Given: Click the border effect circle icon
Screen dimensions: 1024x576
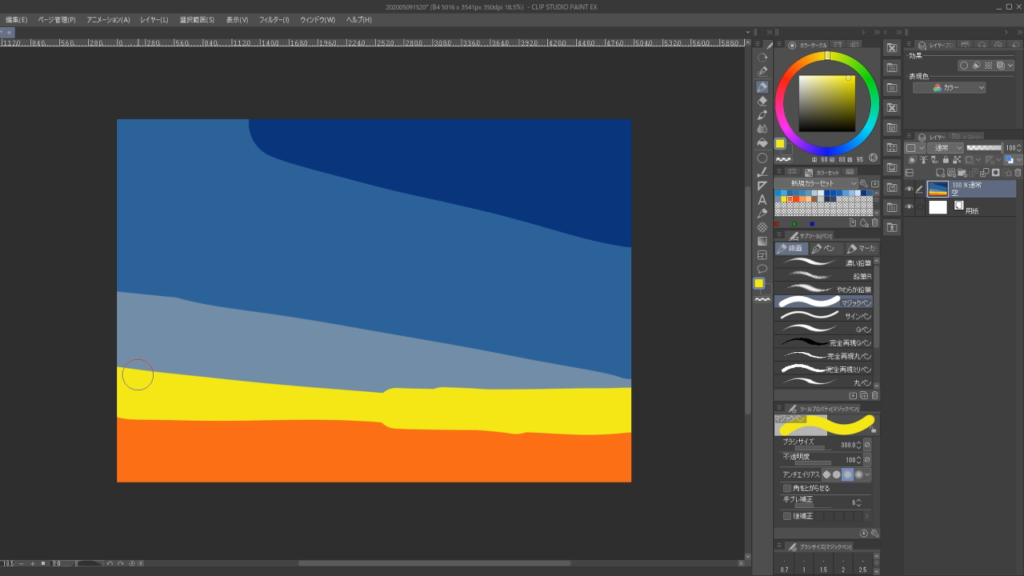Looking at the screenshot, I should coord(964,65).
